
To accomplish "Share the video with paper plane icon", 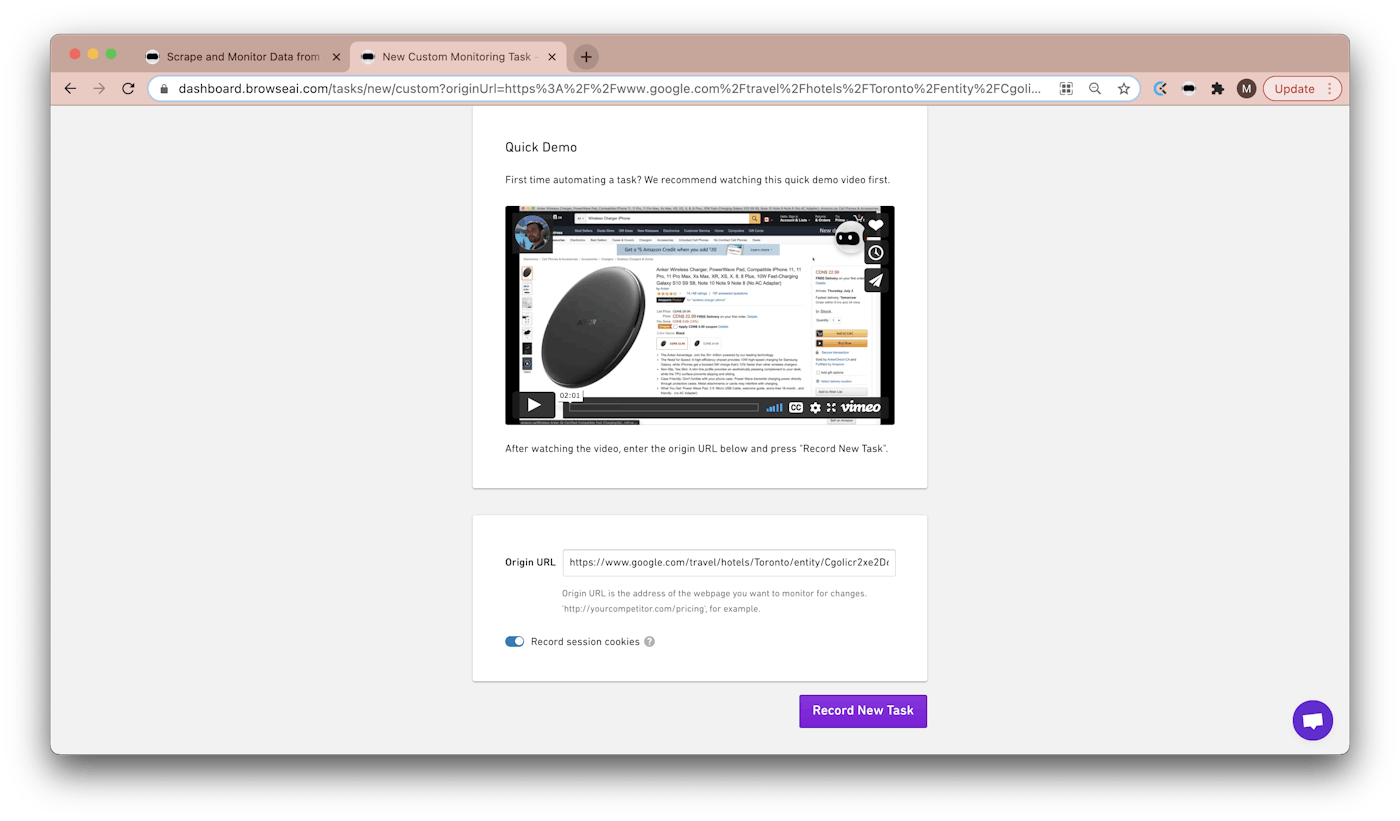I will click(x=876, y=281).
